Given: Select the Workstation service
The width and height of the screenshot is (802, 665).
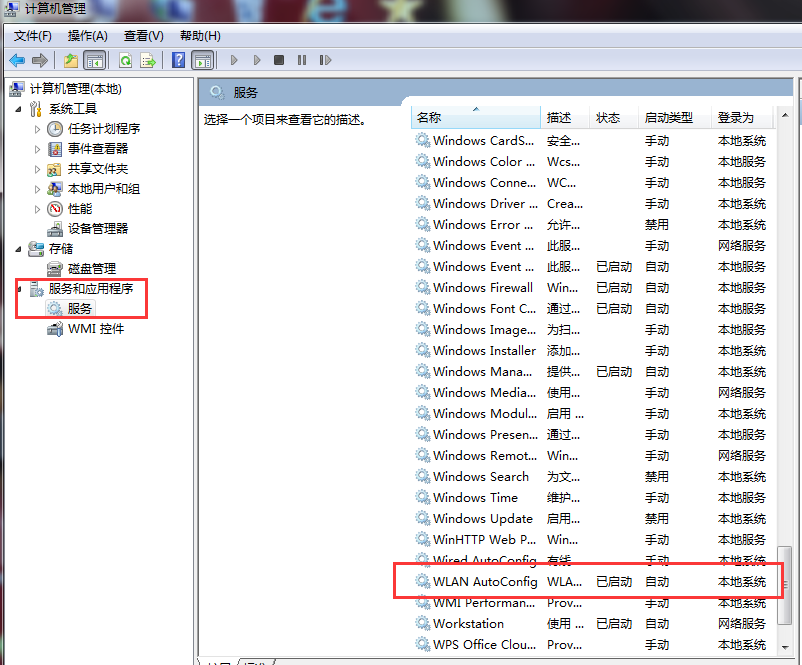Looking at the screenshot, I should tap(591, 624).
